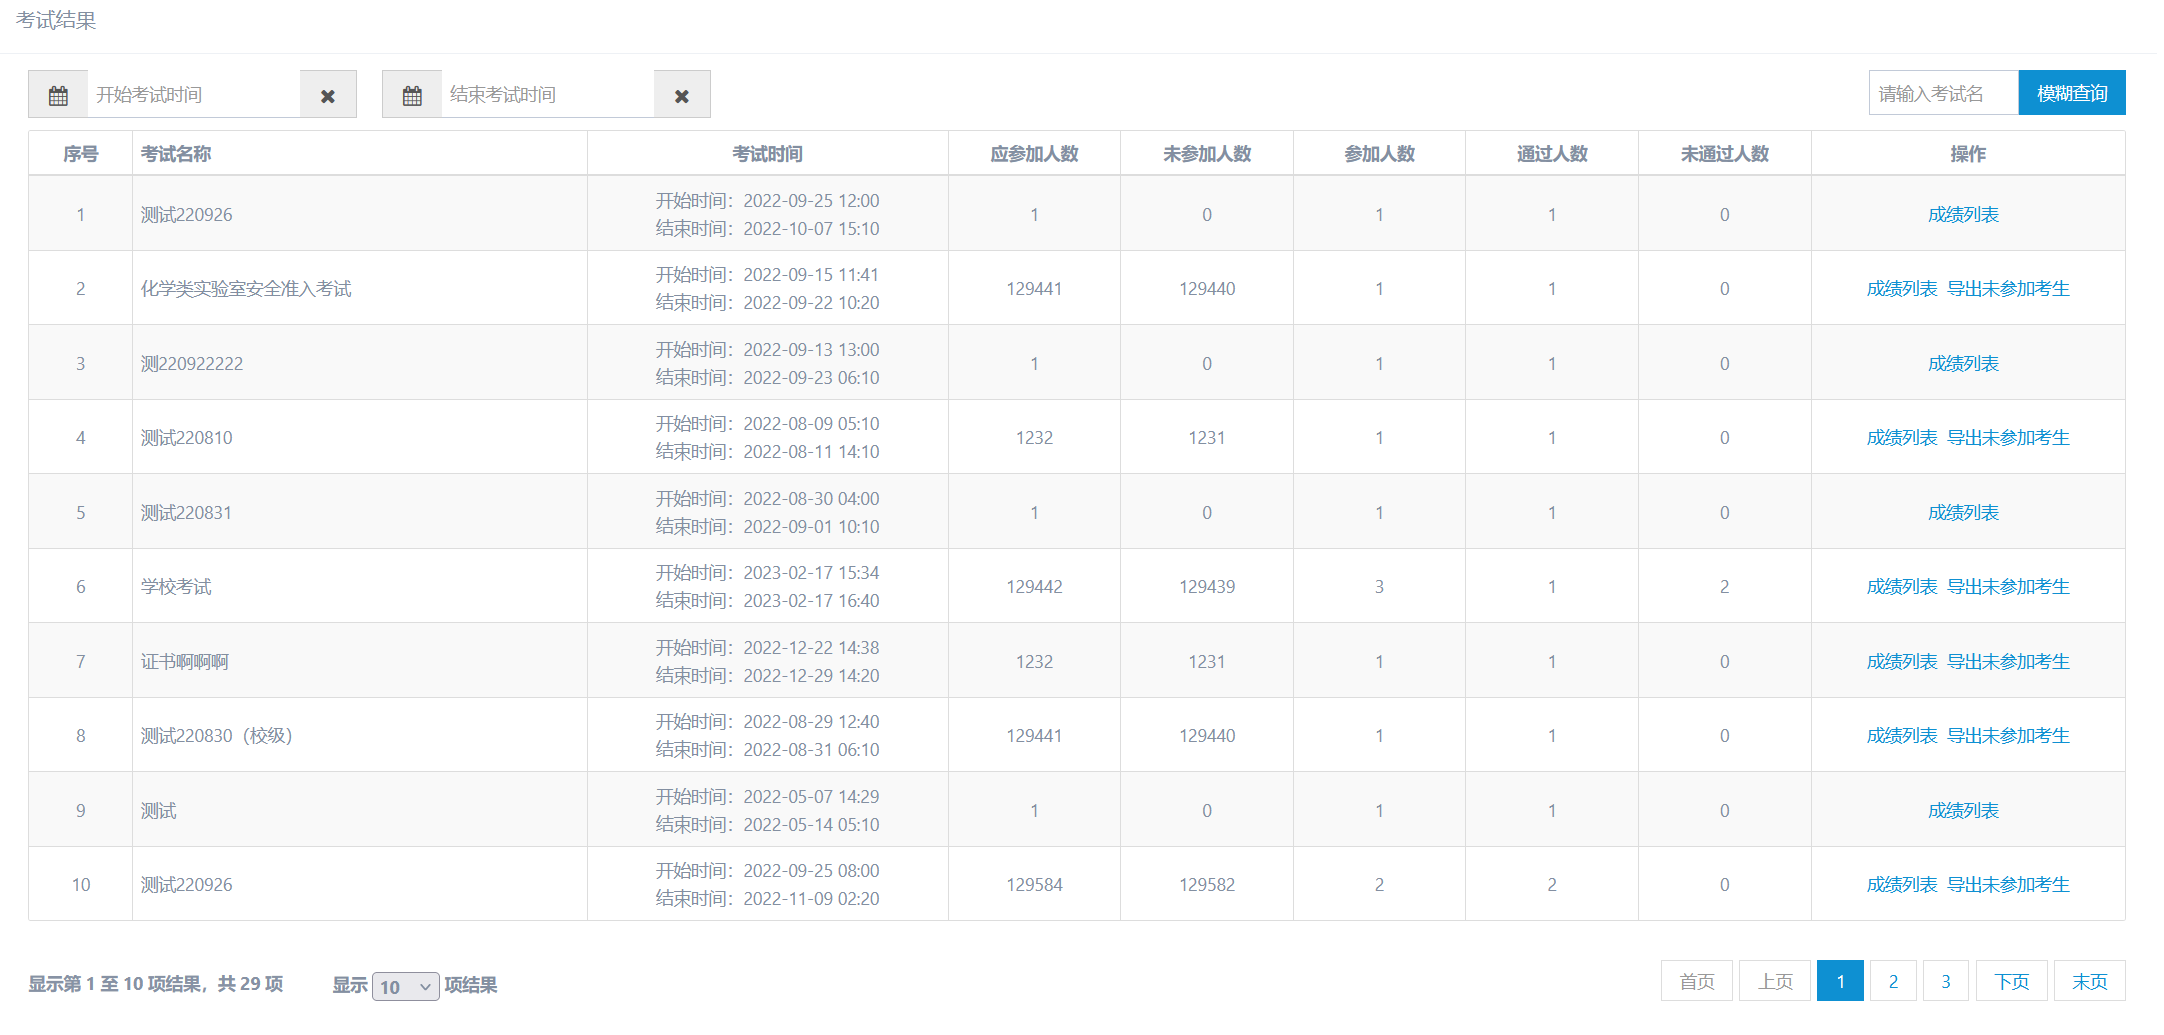The height and width of the screenshot is (1035, 2164).
Task: Export 导出未参加考生 for 证书啊啊啊
Action: [x=2008, y=661]
